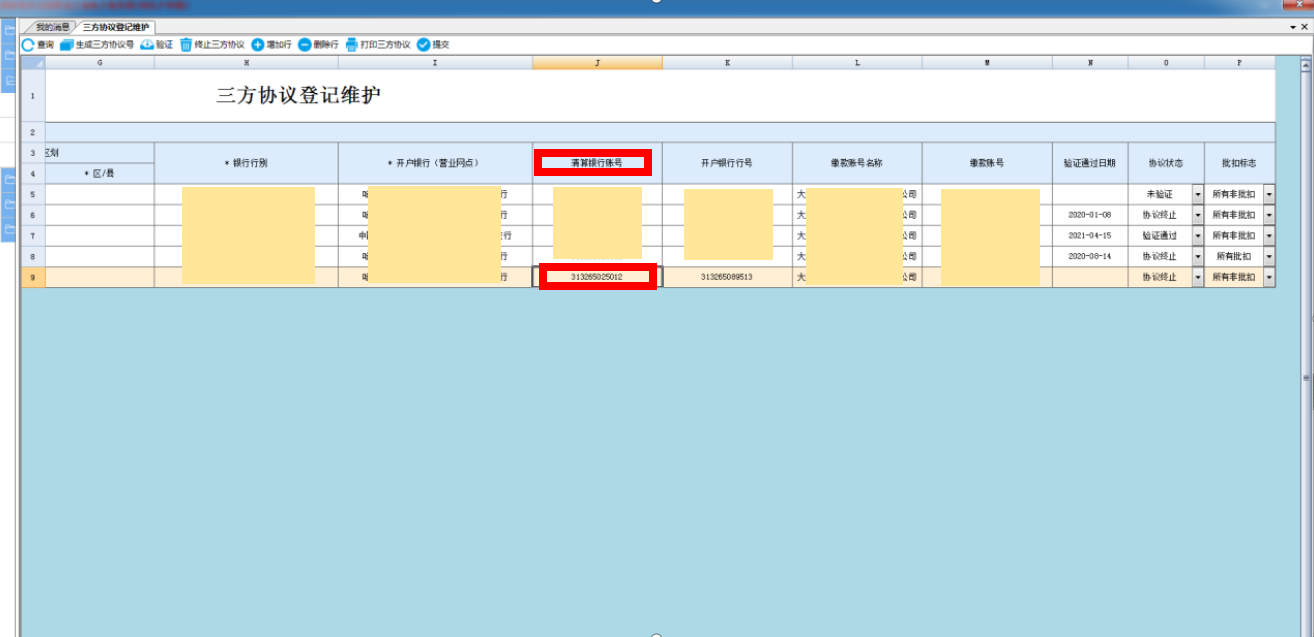This screenshot has height=637, width=1314.
Task: Select column J header
Action: click(597, 62)
